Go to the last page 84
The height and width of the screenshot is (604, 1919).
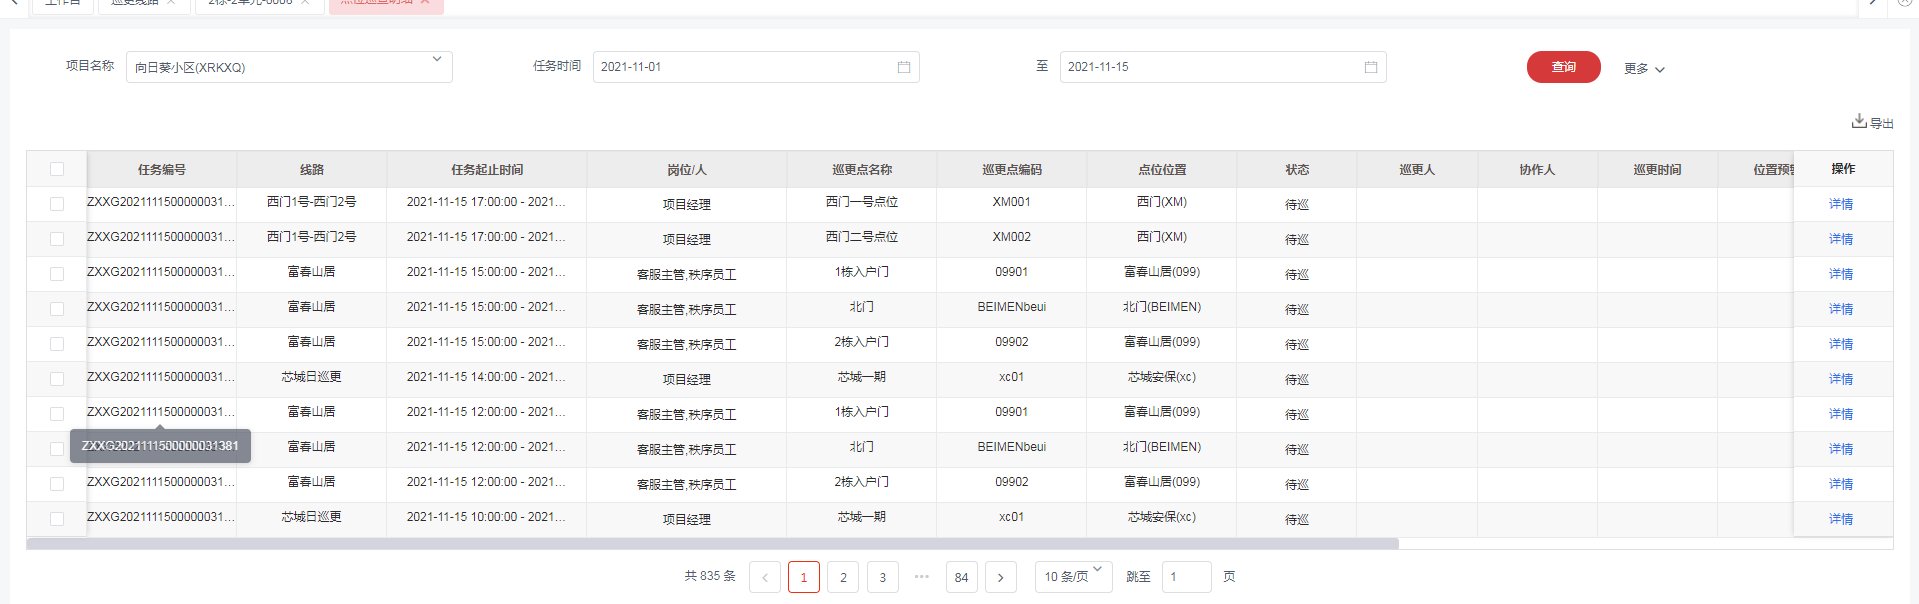pyautogui.click(x=961, y=577)
